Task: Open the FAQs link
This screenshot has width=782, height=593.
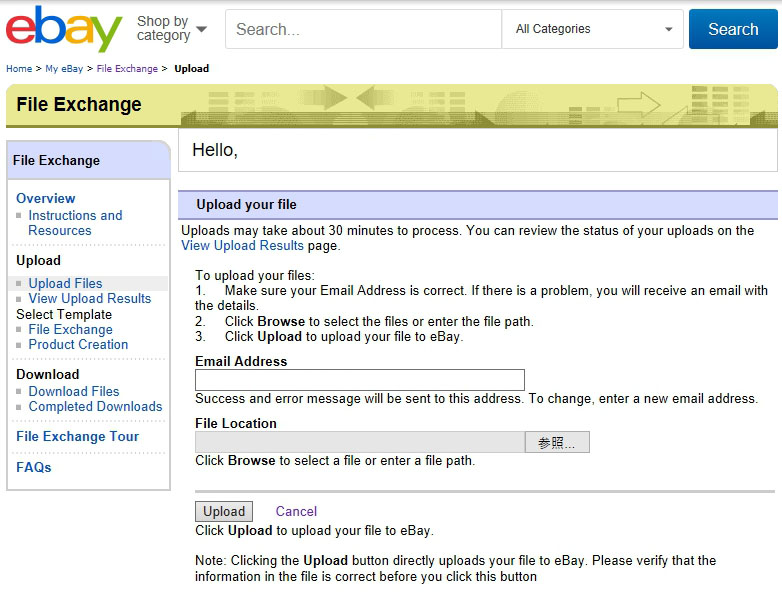Action: pos(33,467)
